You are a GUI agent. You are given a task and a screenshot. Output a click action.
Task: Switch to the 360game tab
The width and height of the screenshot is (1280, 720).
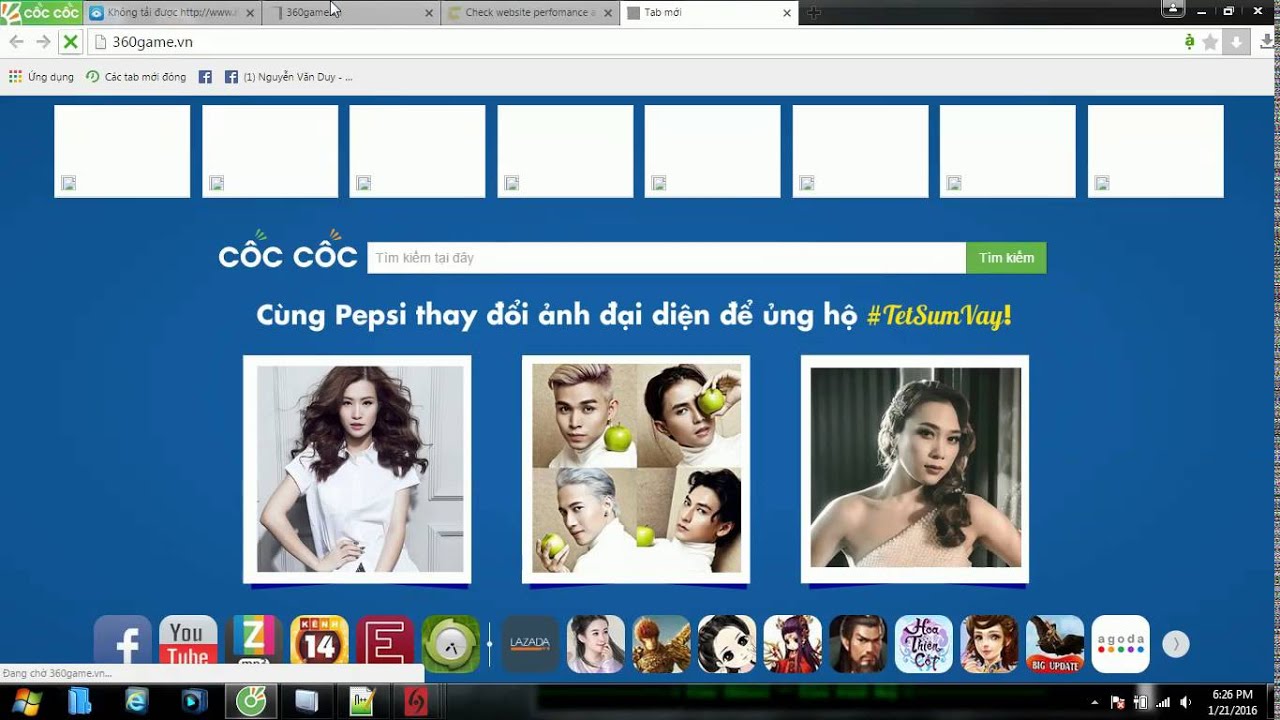(x=350, y=13)
